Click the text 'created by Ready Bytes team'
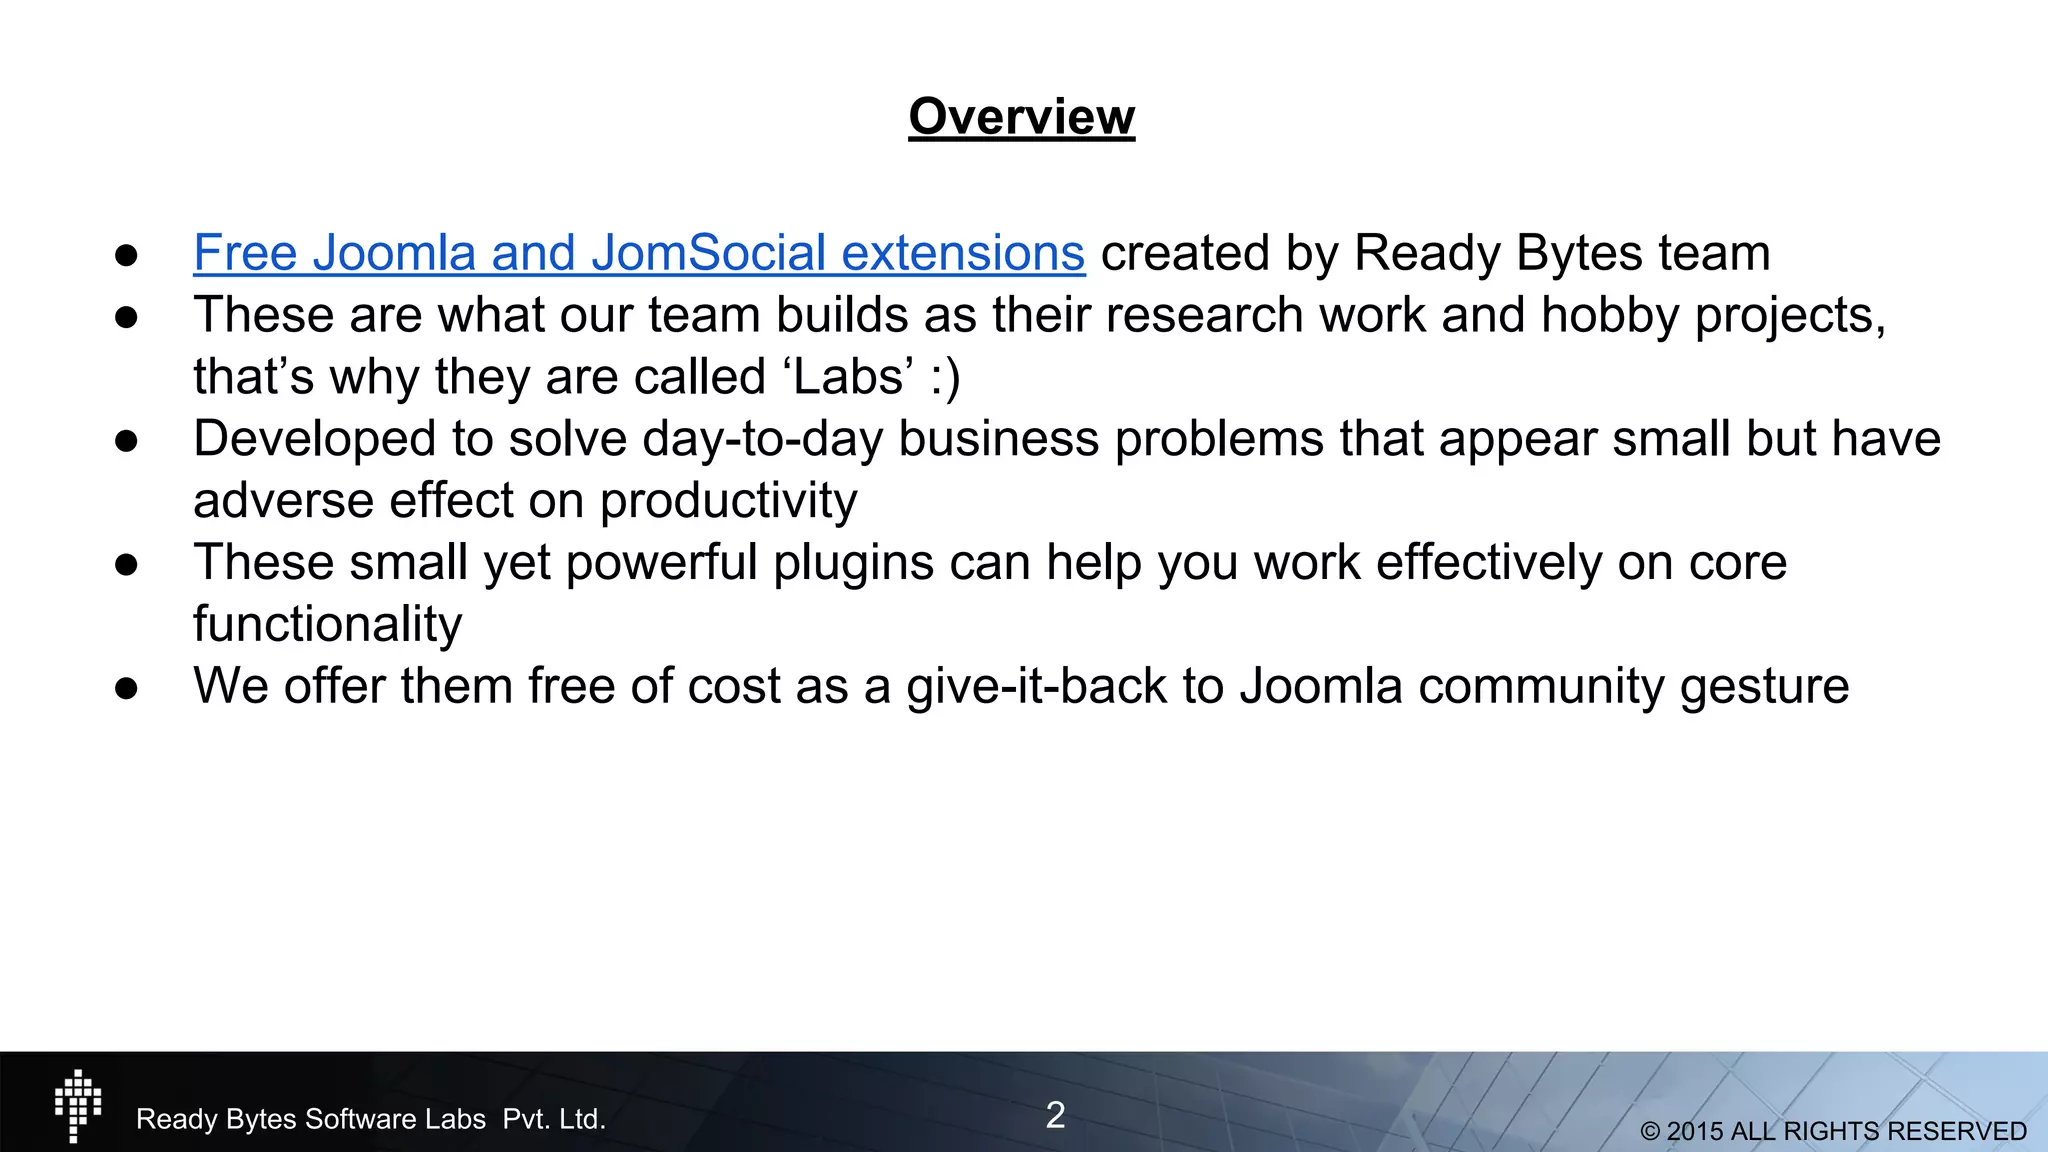2048x1152 pixels. [1435, 253]
